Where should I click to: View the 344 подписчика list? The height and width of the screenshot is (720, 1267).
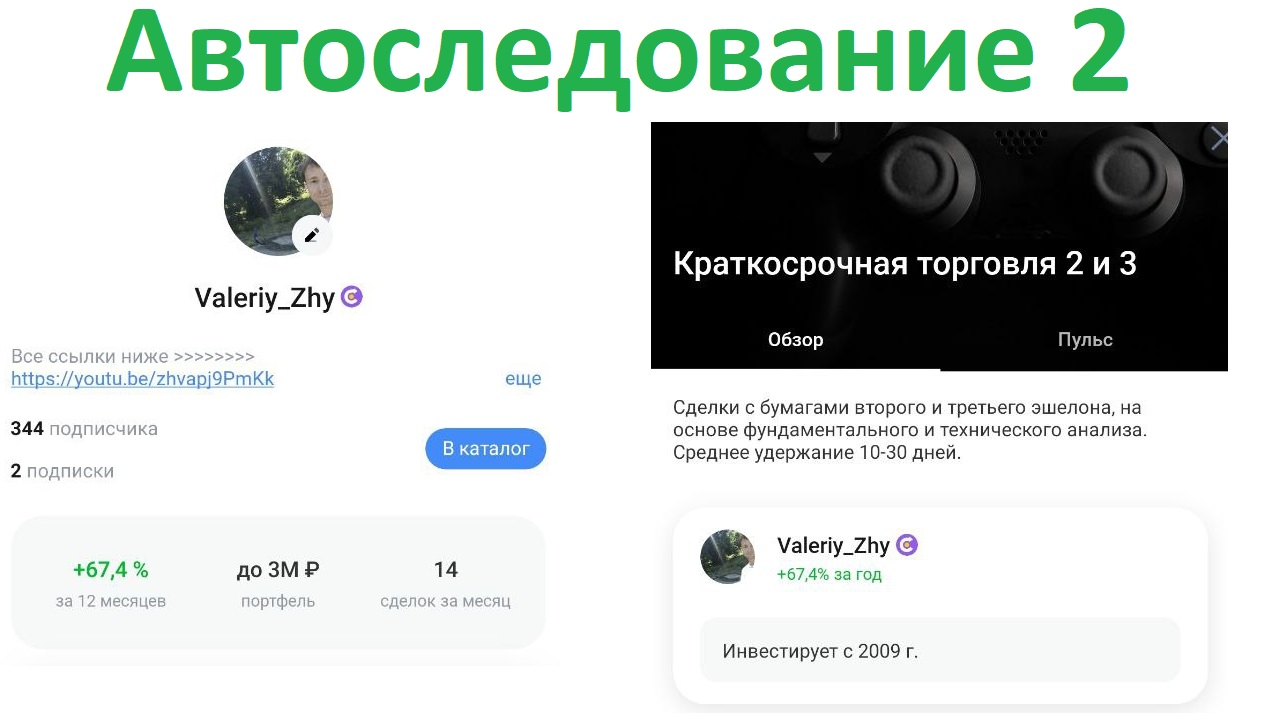coord(84,429)
